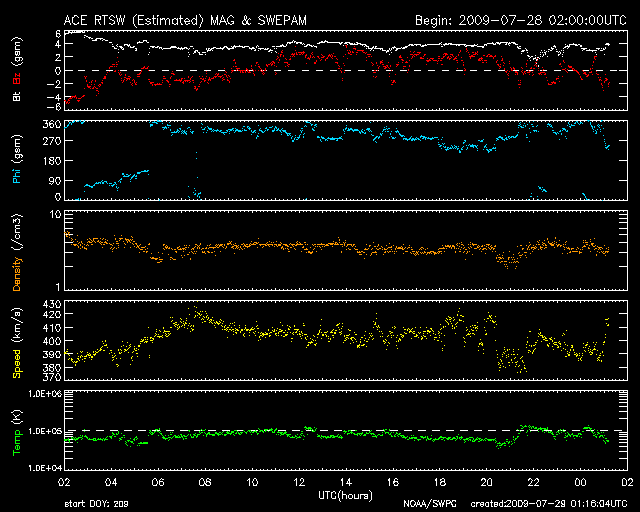Click the '430' tick on the Speed axis
Image resolution: width=640 pixels, height=512 pixels.
tap(52, 304)
